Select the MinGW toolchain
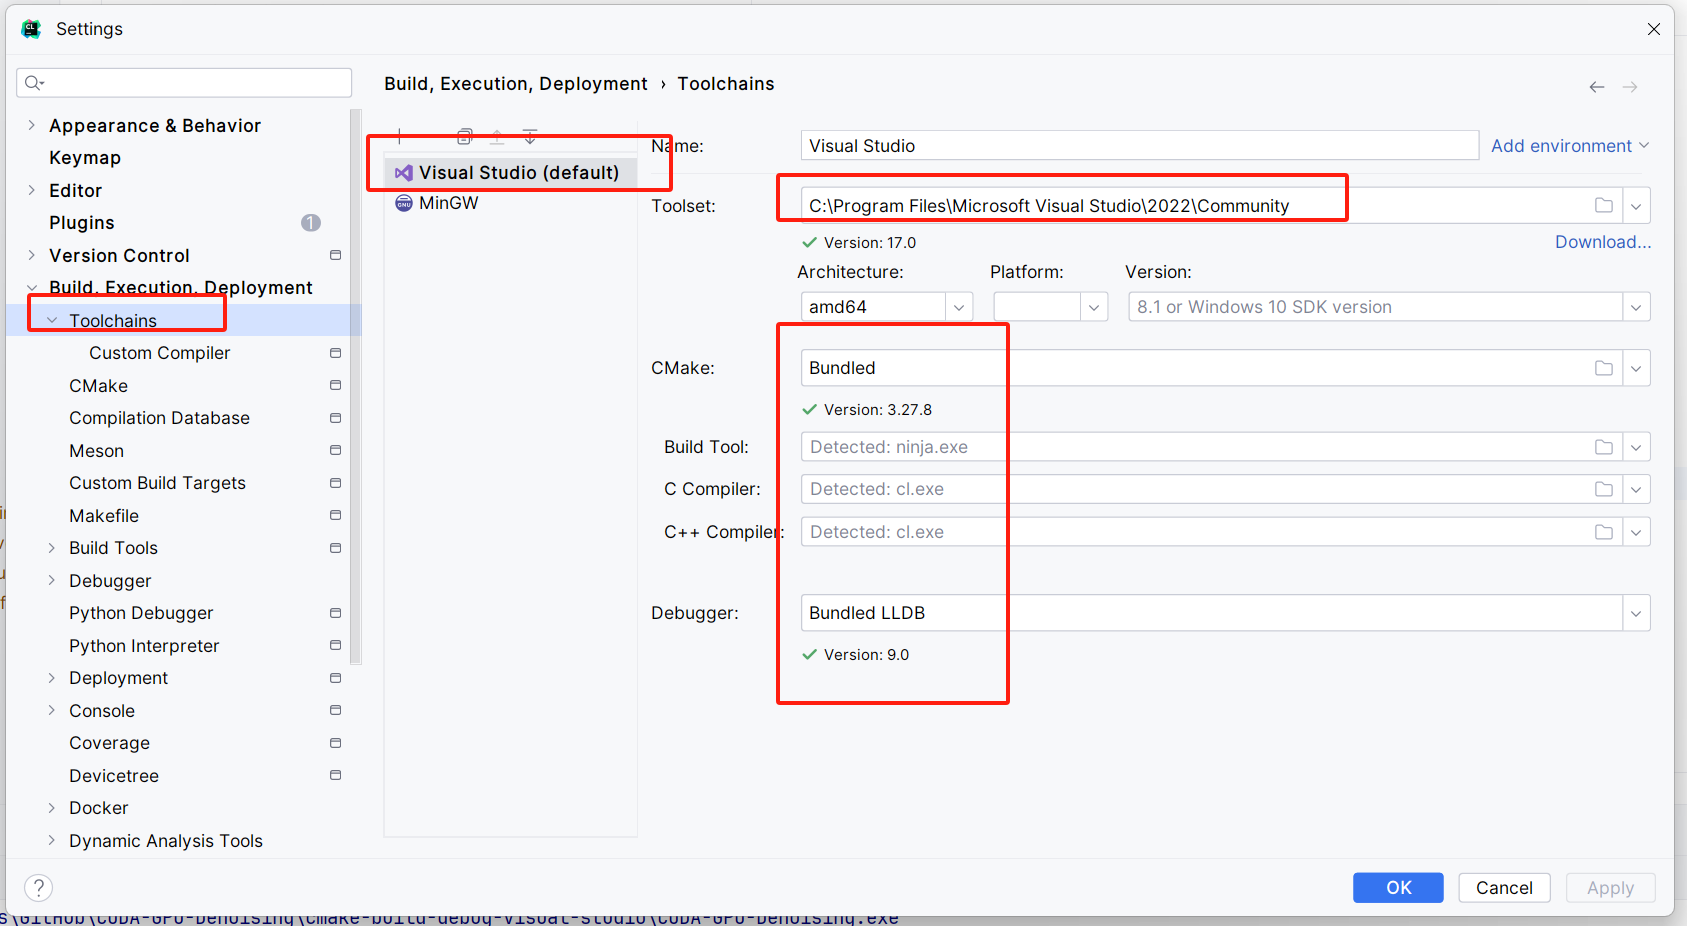Viewport: 1687px width, 926px height. [x=448, y=203]
